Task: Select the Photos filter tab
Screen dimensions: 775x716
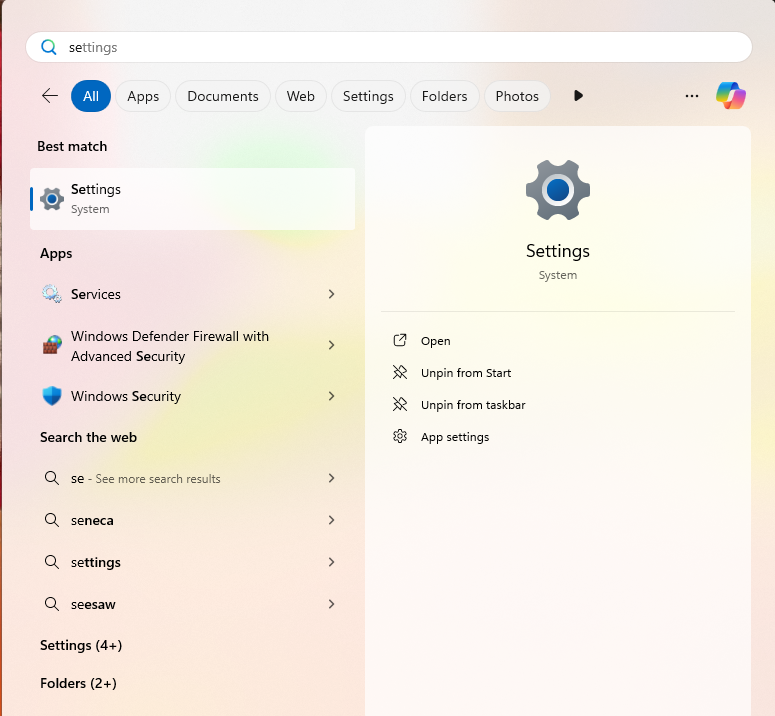Action: coord(517,96)
